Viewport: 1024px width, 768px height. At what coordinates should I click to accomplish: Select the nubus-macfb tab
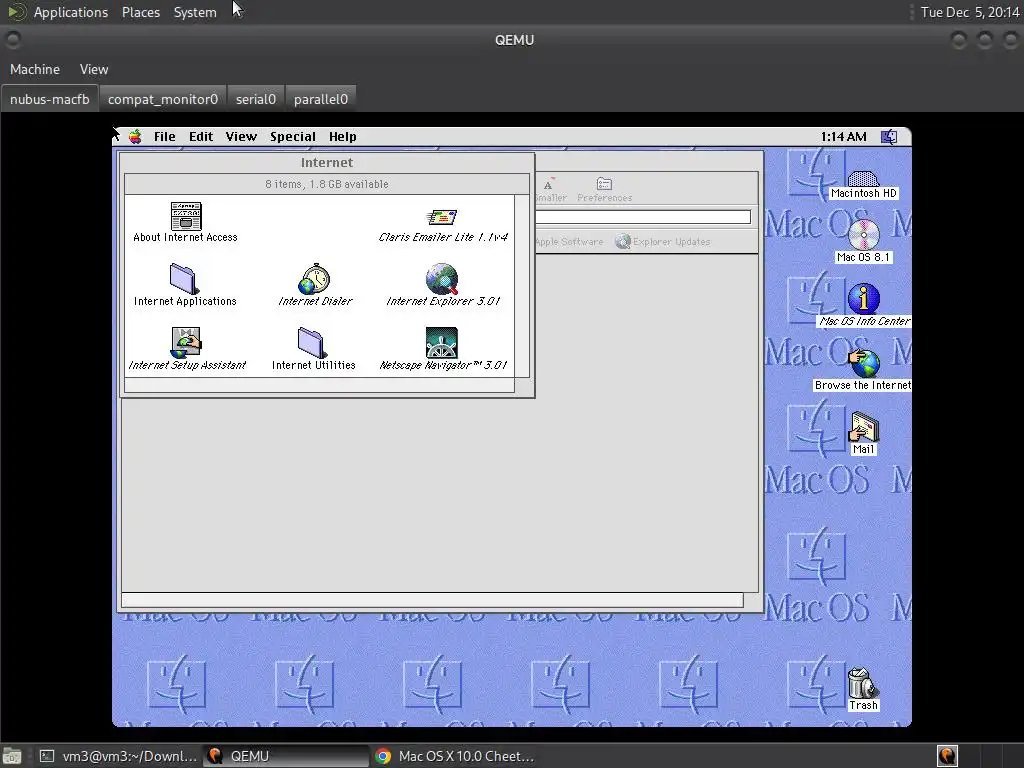pos(50,99)
